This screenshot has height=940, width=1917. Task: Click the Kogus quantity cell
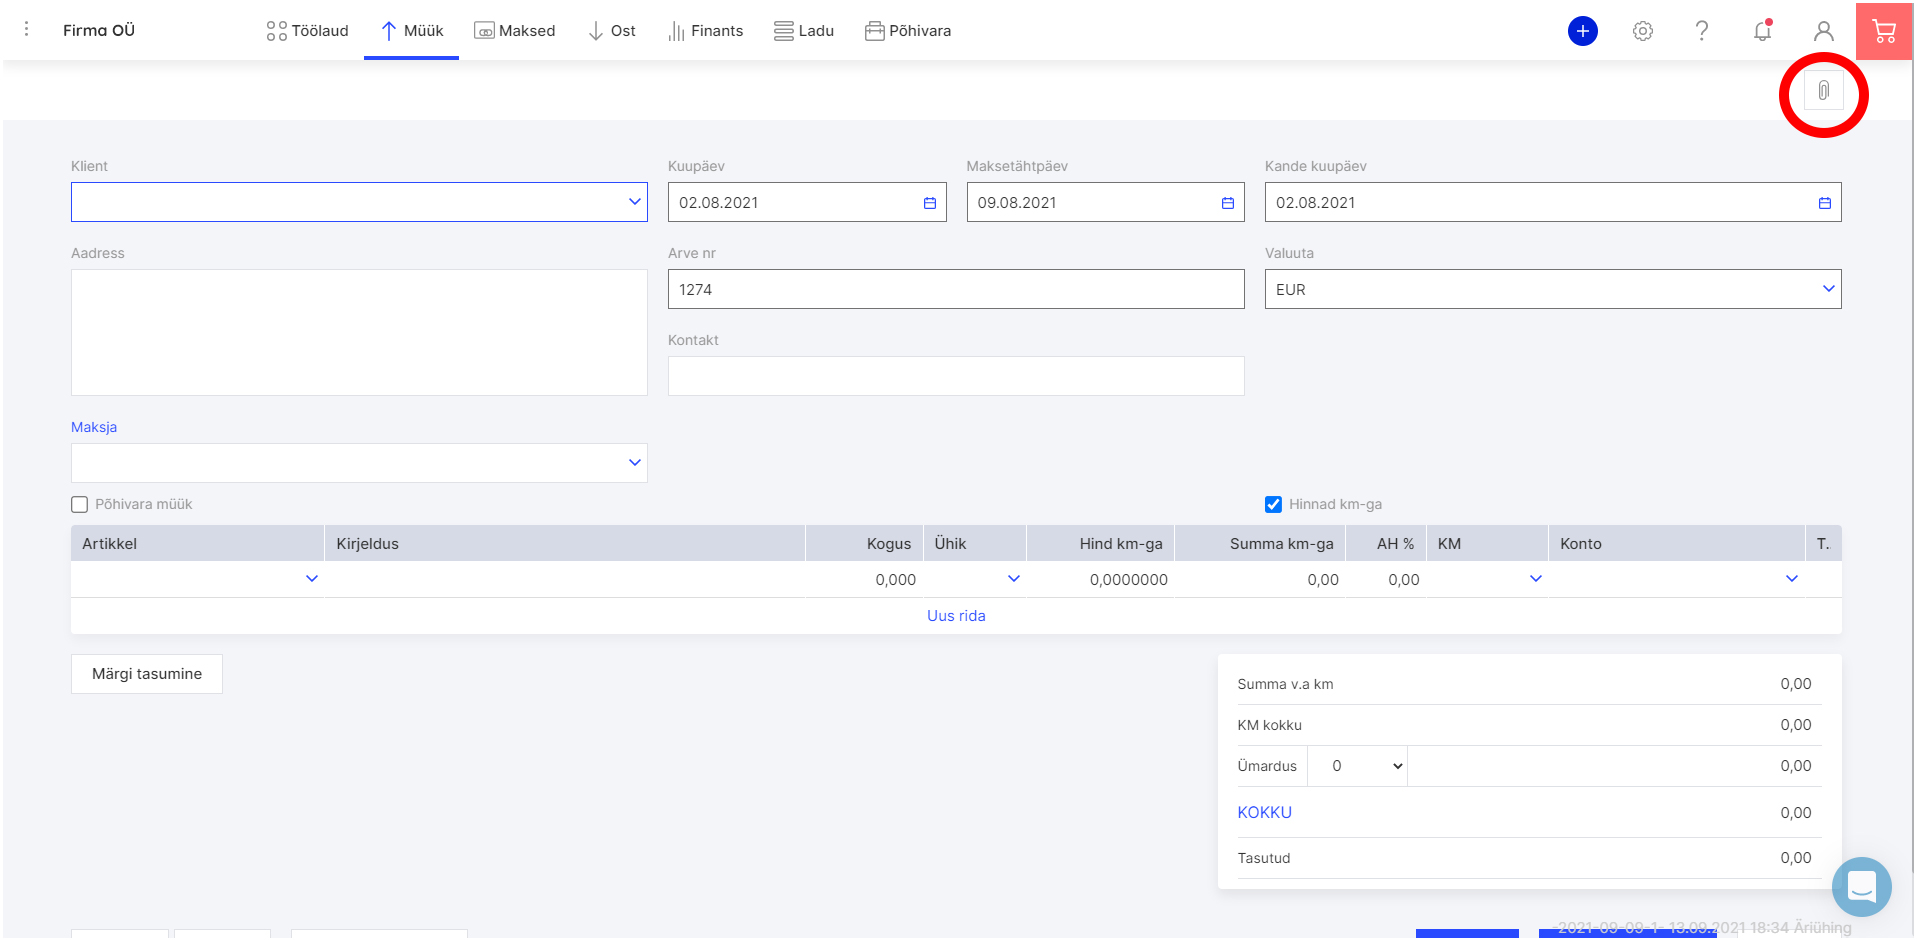(864, 580)
